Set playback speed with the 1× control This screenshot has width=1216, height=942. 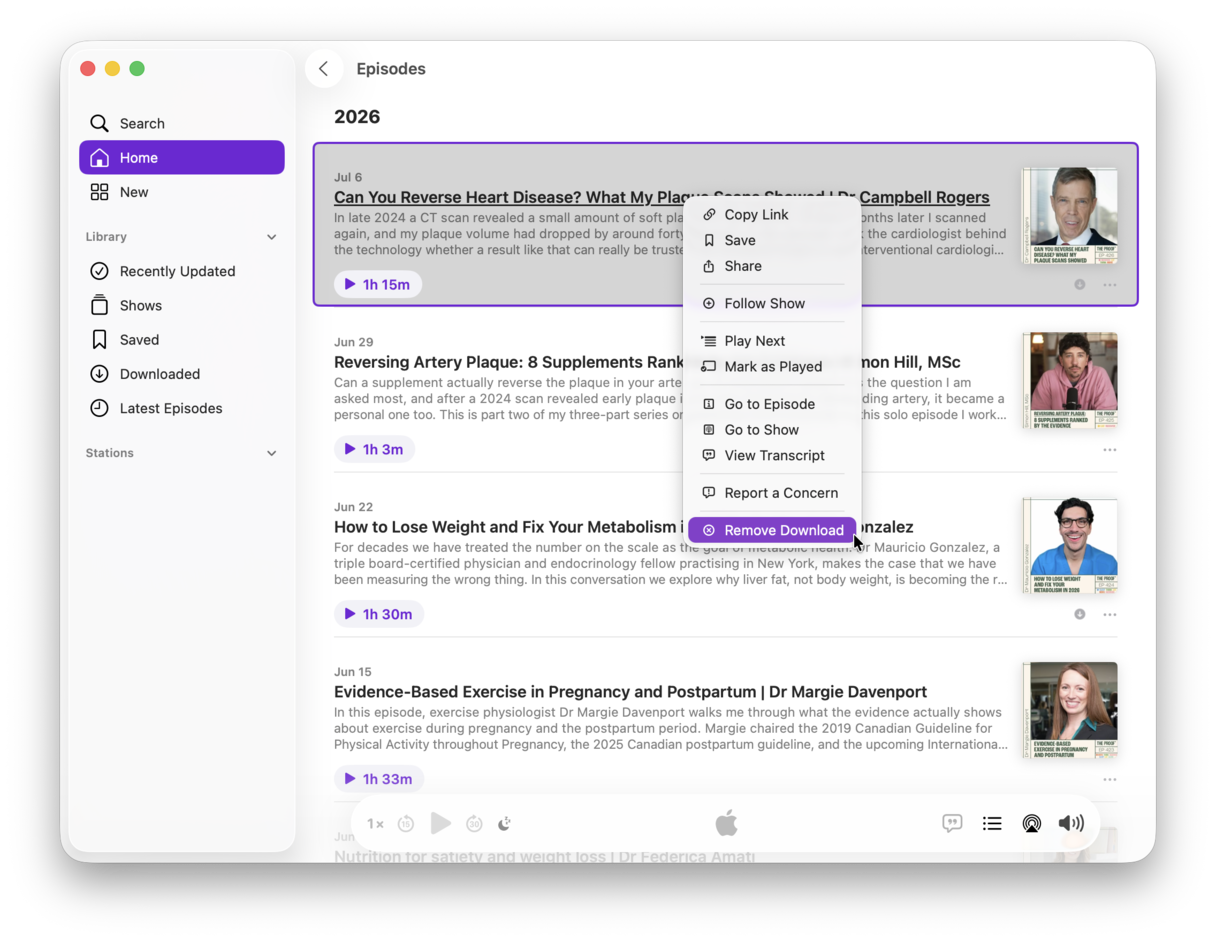[x=375, y=824]
